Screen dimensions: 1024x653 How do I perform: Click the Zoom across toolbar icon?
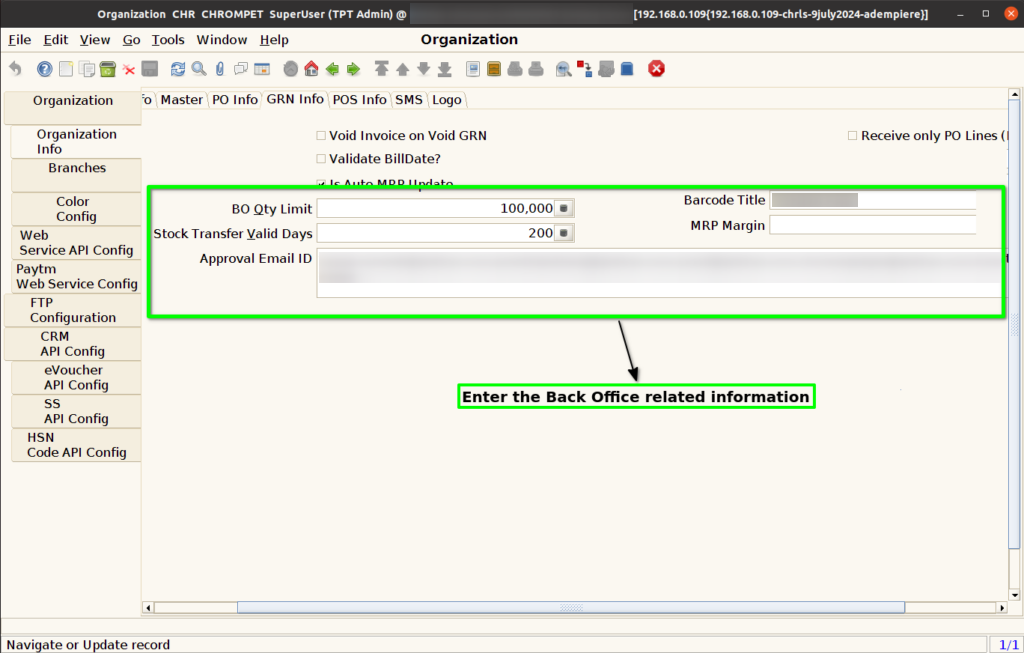(564, 69)
